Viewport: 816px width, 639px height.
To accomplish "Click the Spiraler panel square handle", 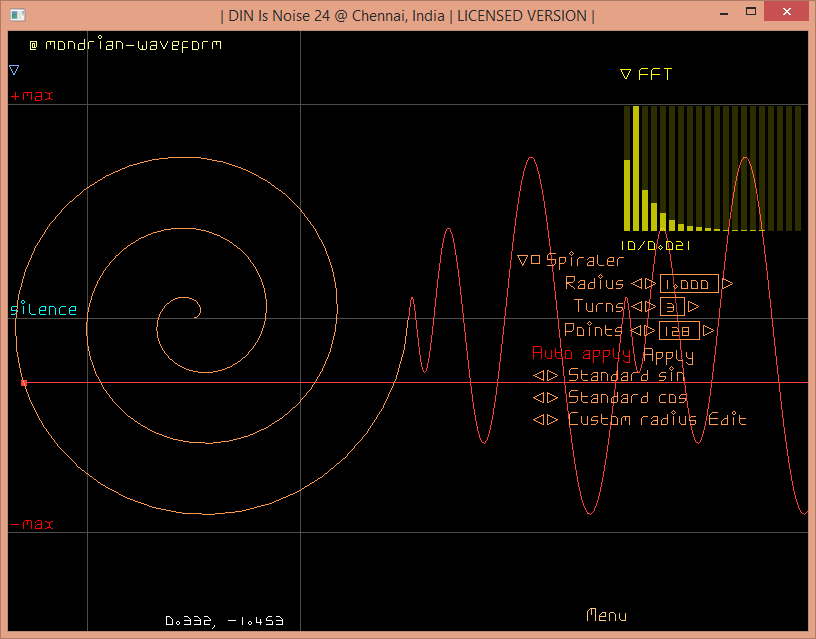I will click(x=535, y=260).
